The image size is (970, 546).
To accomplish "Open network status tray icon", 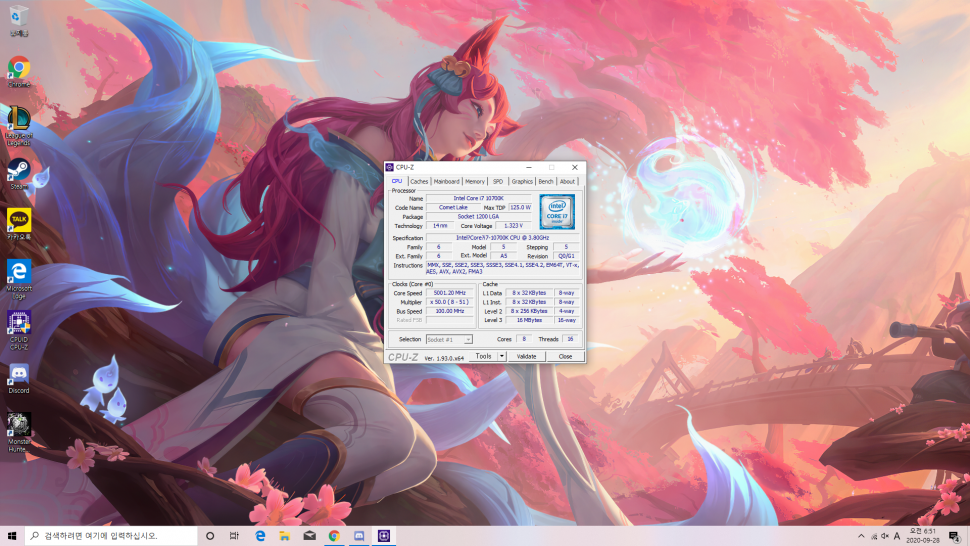I will point(873,536).
